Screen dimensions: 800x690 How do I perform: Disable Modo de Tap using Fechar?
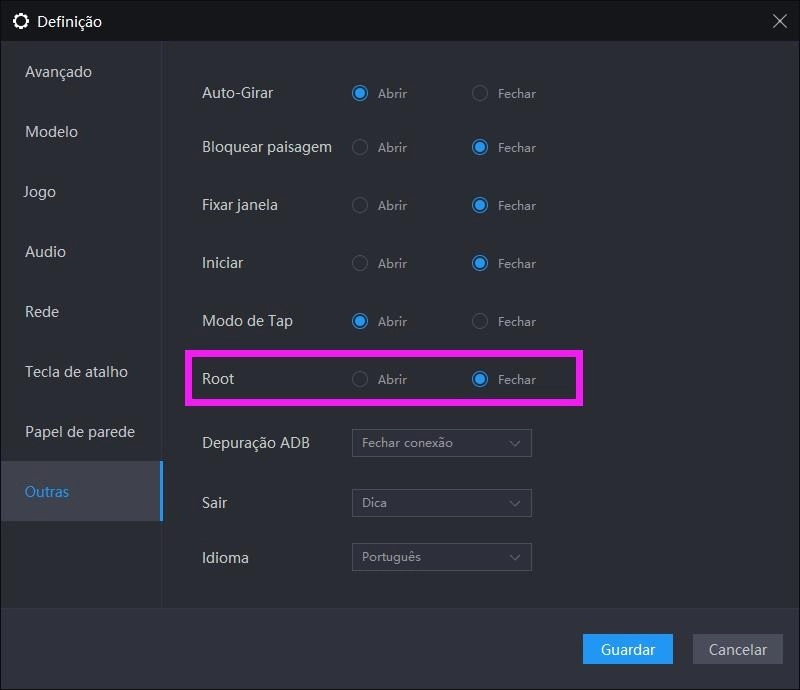(x=480, y=322)
